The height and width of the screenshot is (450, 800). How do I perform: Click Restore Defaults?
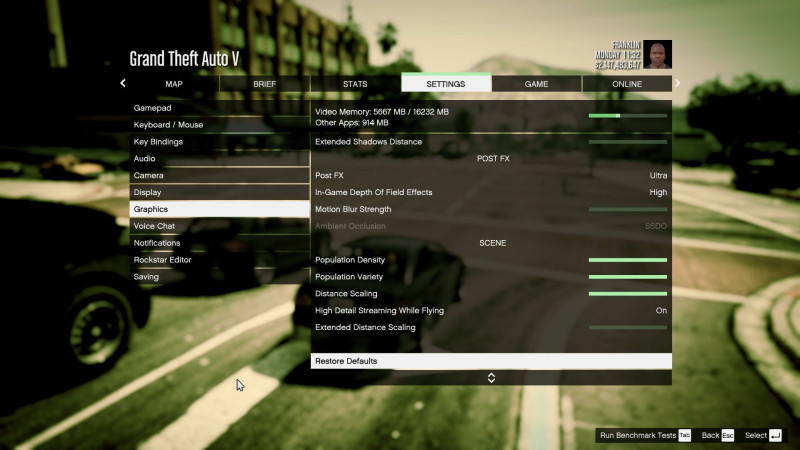[491, 361]
